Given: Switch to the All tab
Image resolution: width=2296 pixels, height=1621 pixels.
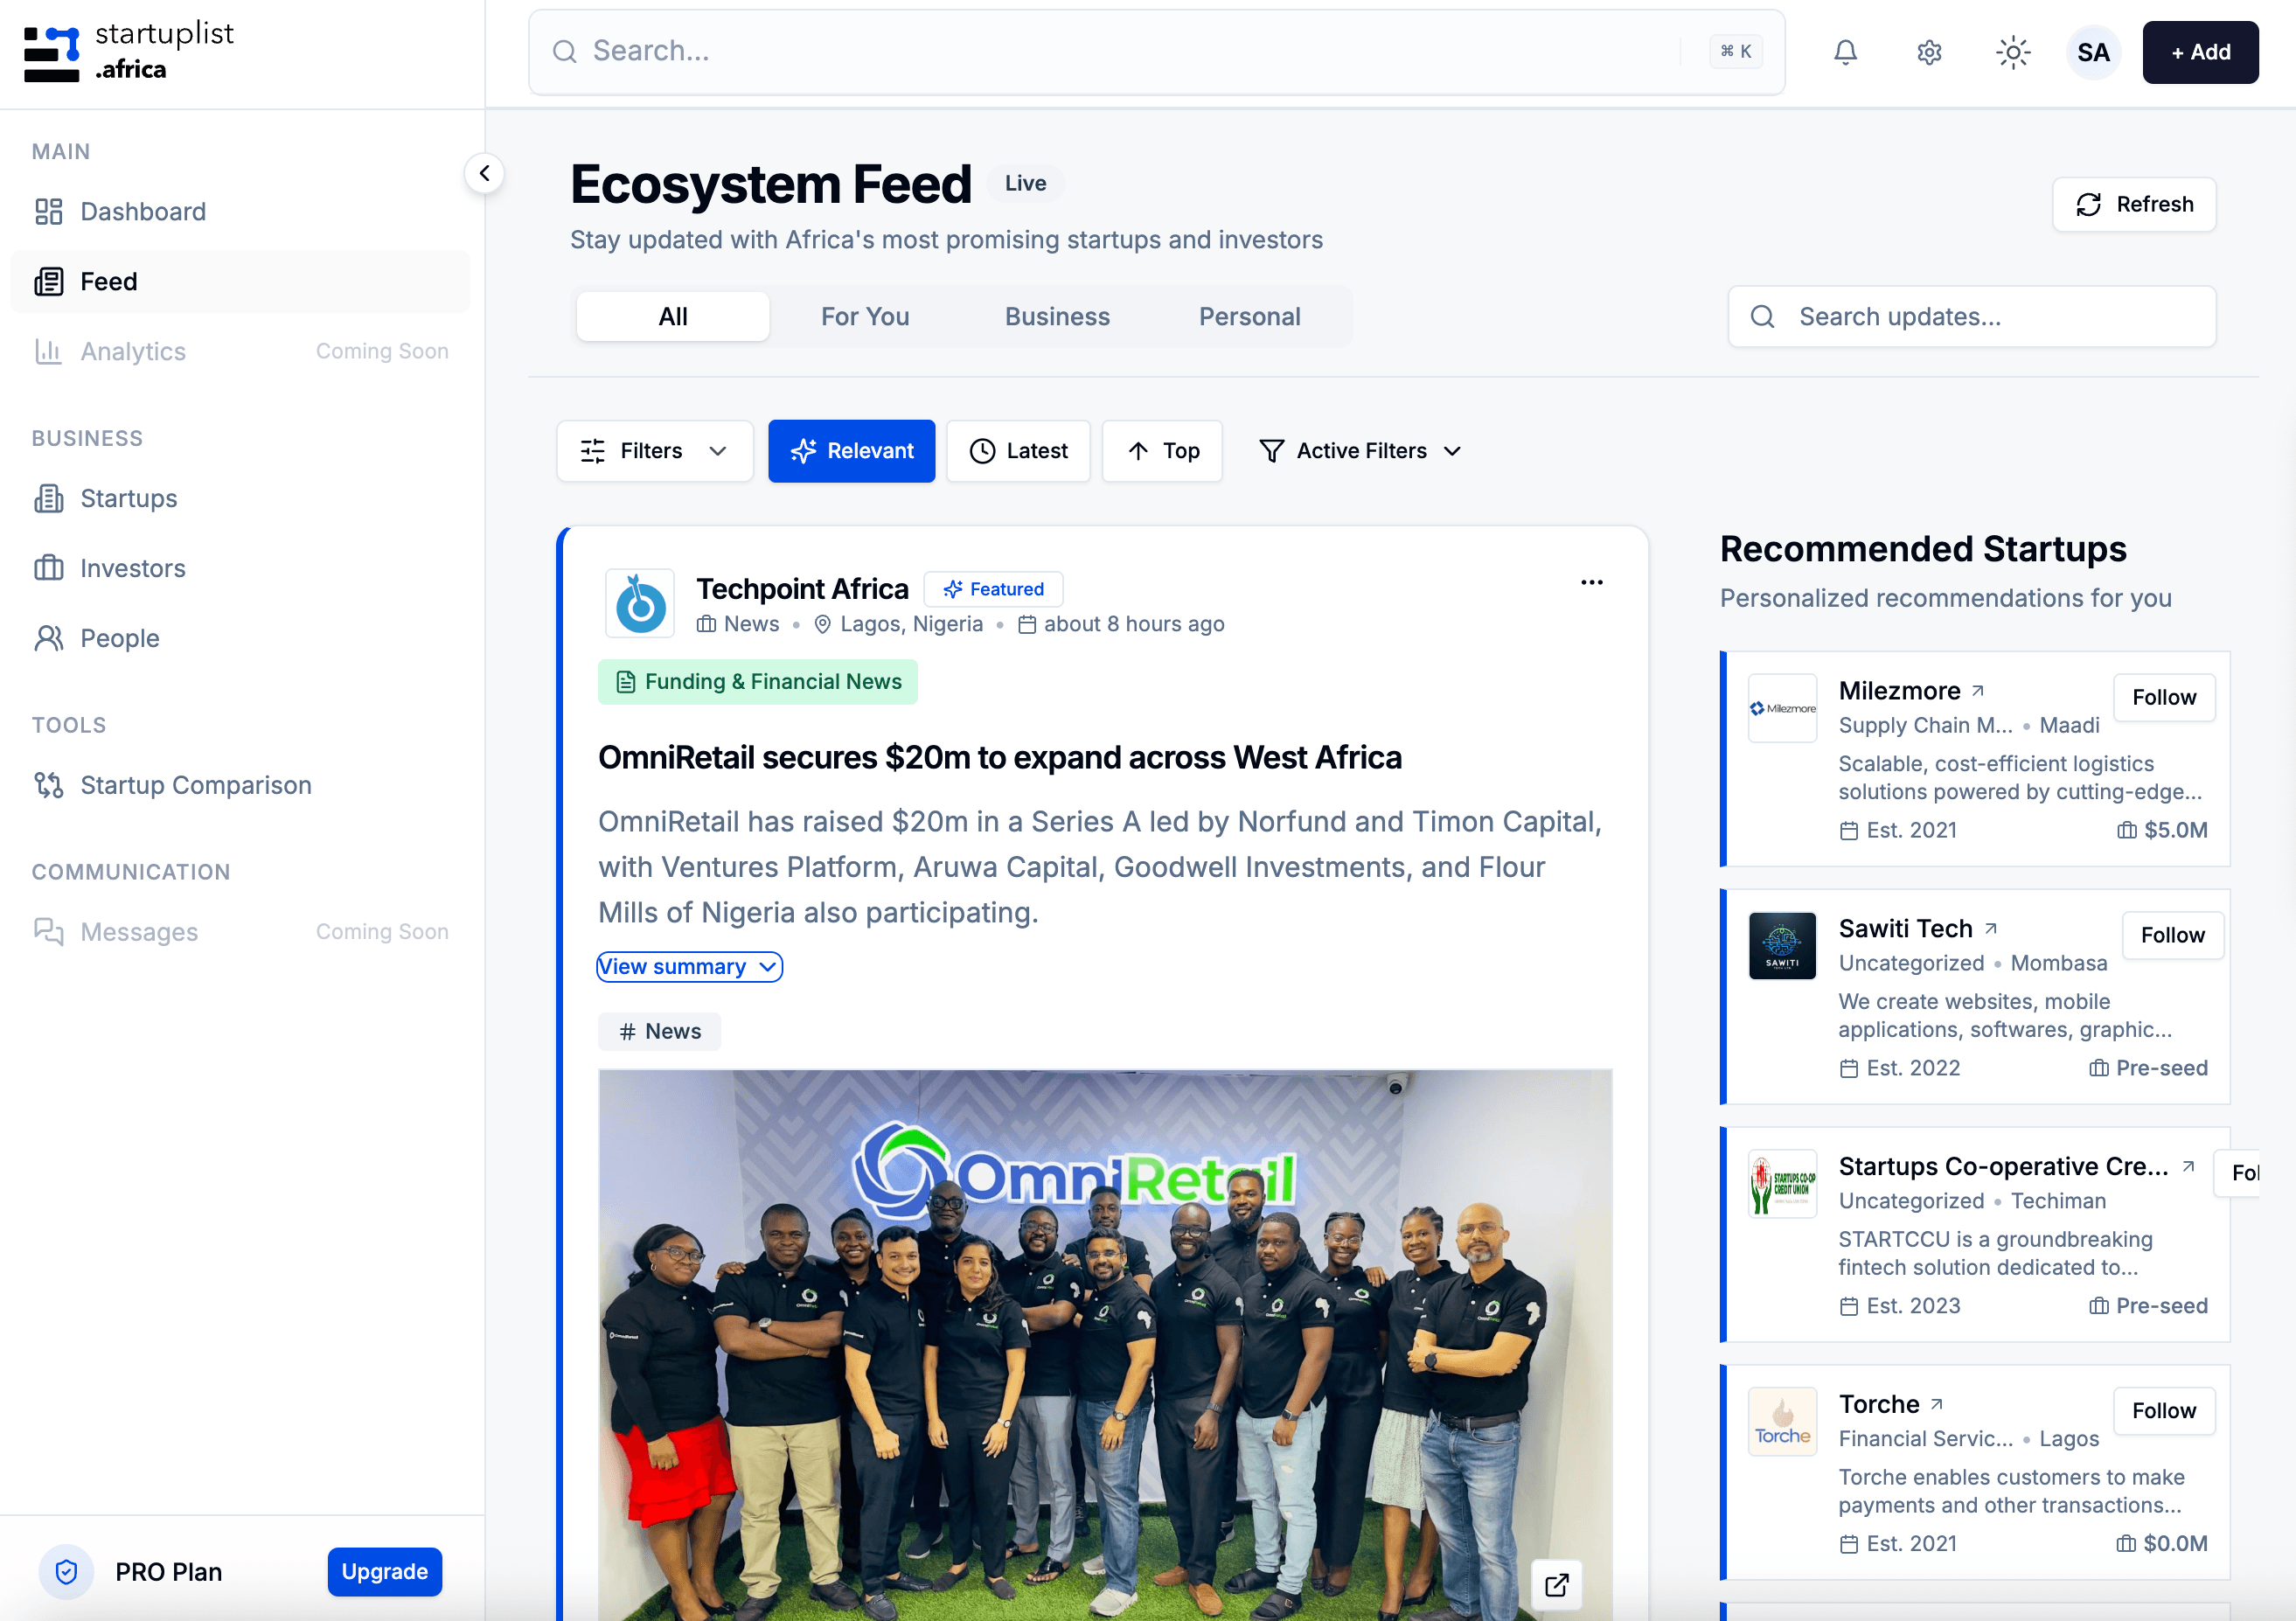Looking at the screenshot, I should pyautogui.click(x=673, y=317).
